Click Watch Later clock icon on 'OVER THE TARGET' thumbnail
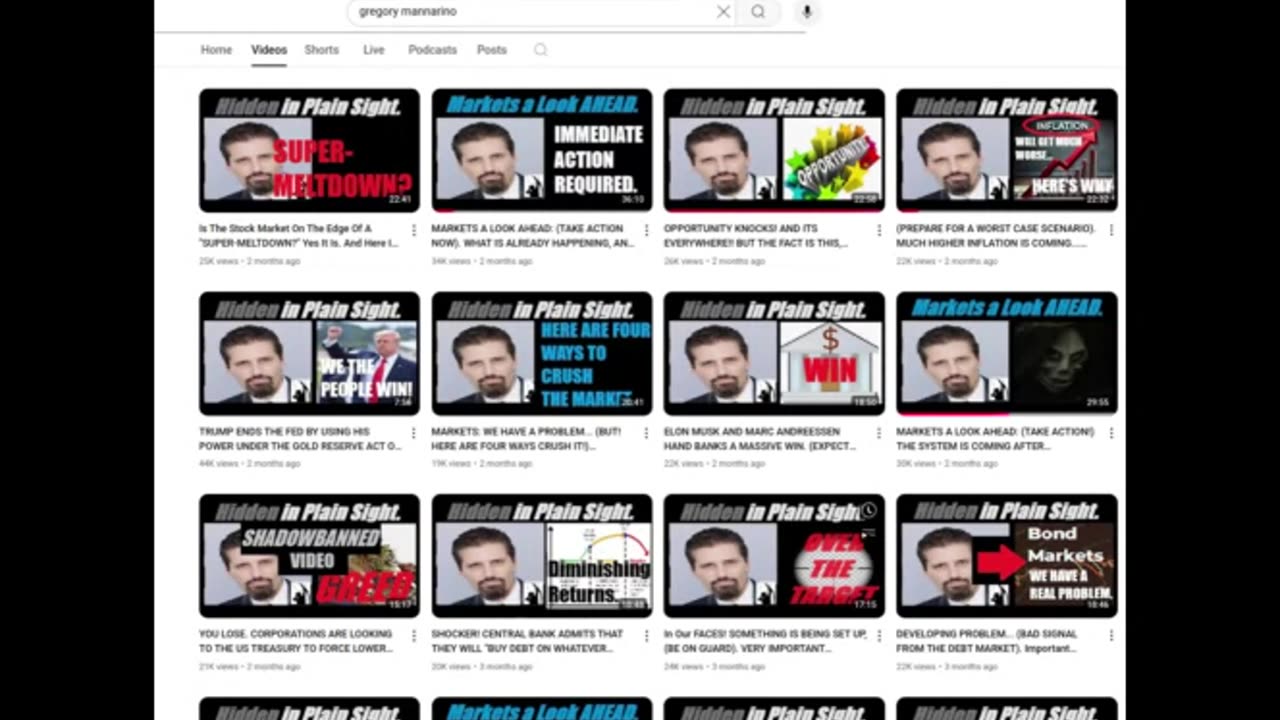1280x720 pixels. pos(868,510)
